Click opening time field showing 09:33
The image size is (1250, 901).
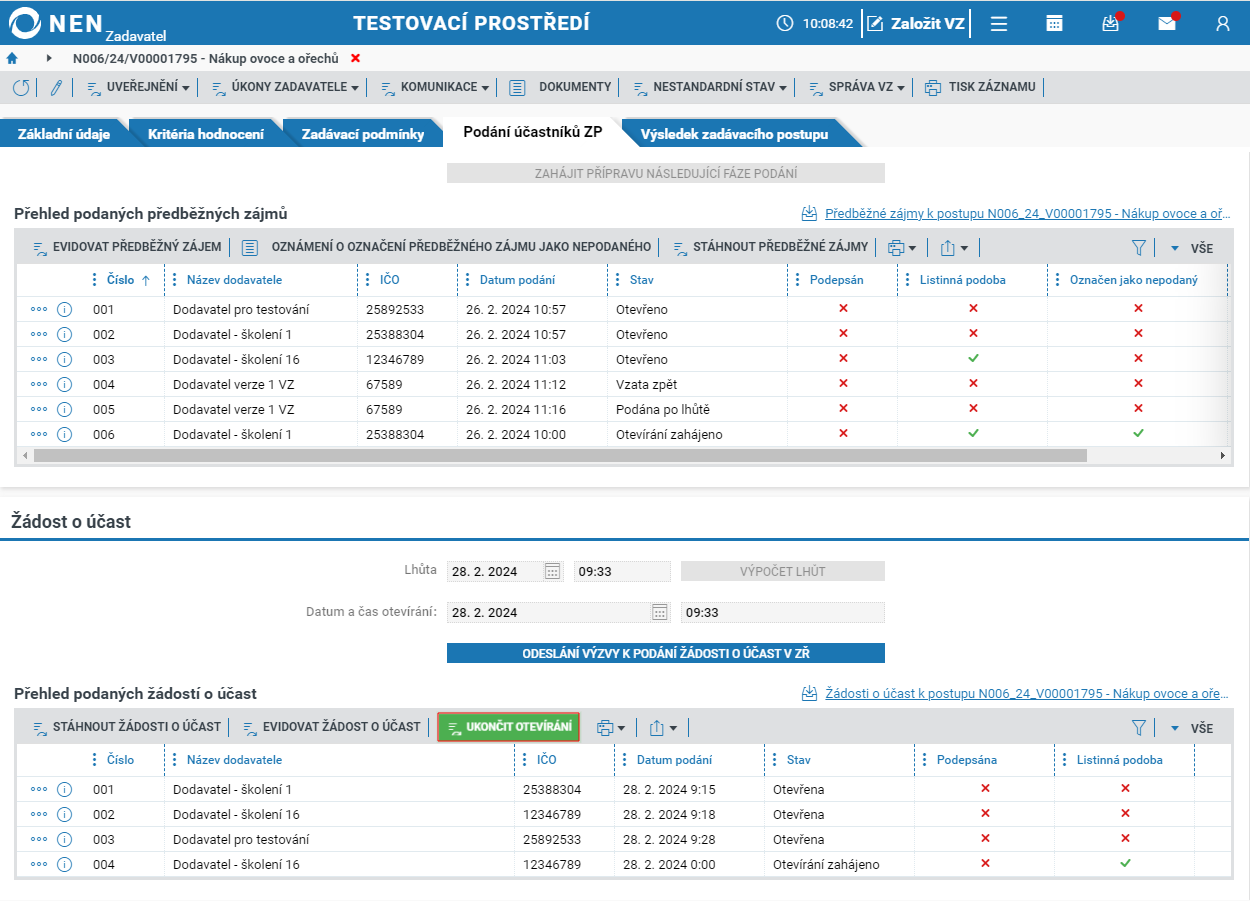pyautogui.click(x=783, y=612)
